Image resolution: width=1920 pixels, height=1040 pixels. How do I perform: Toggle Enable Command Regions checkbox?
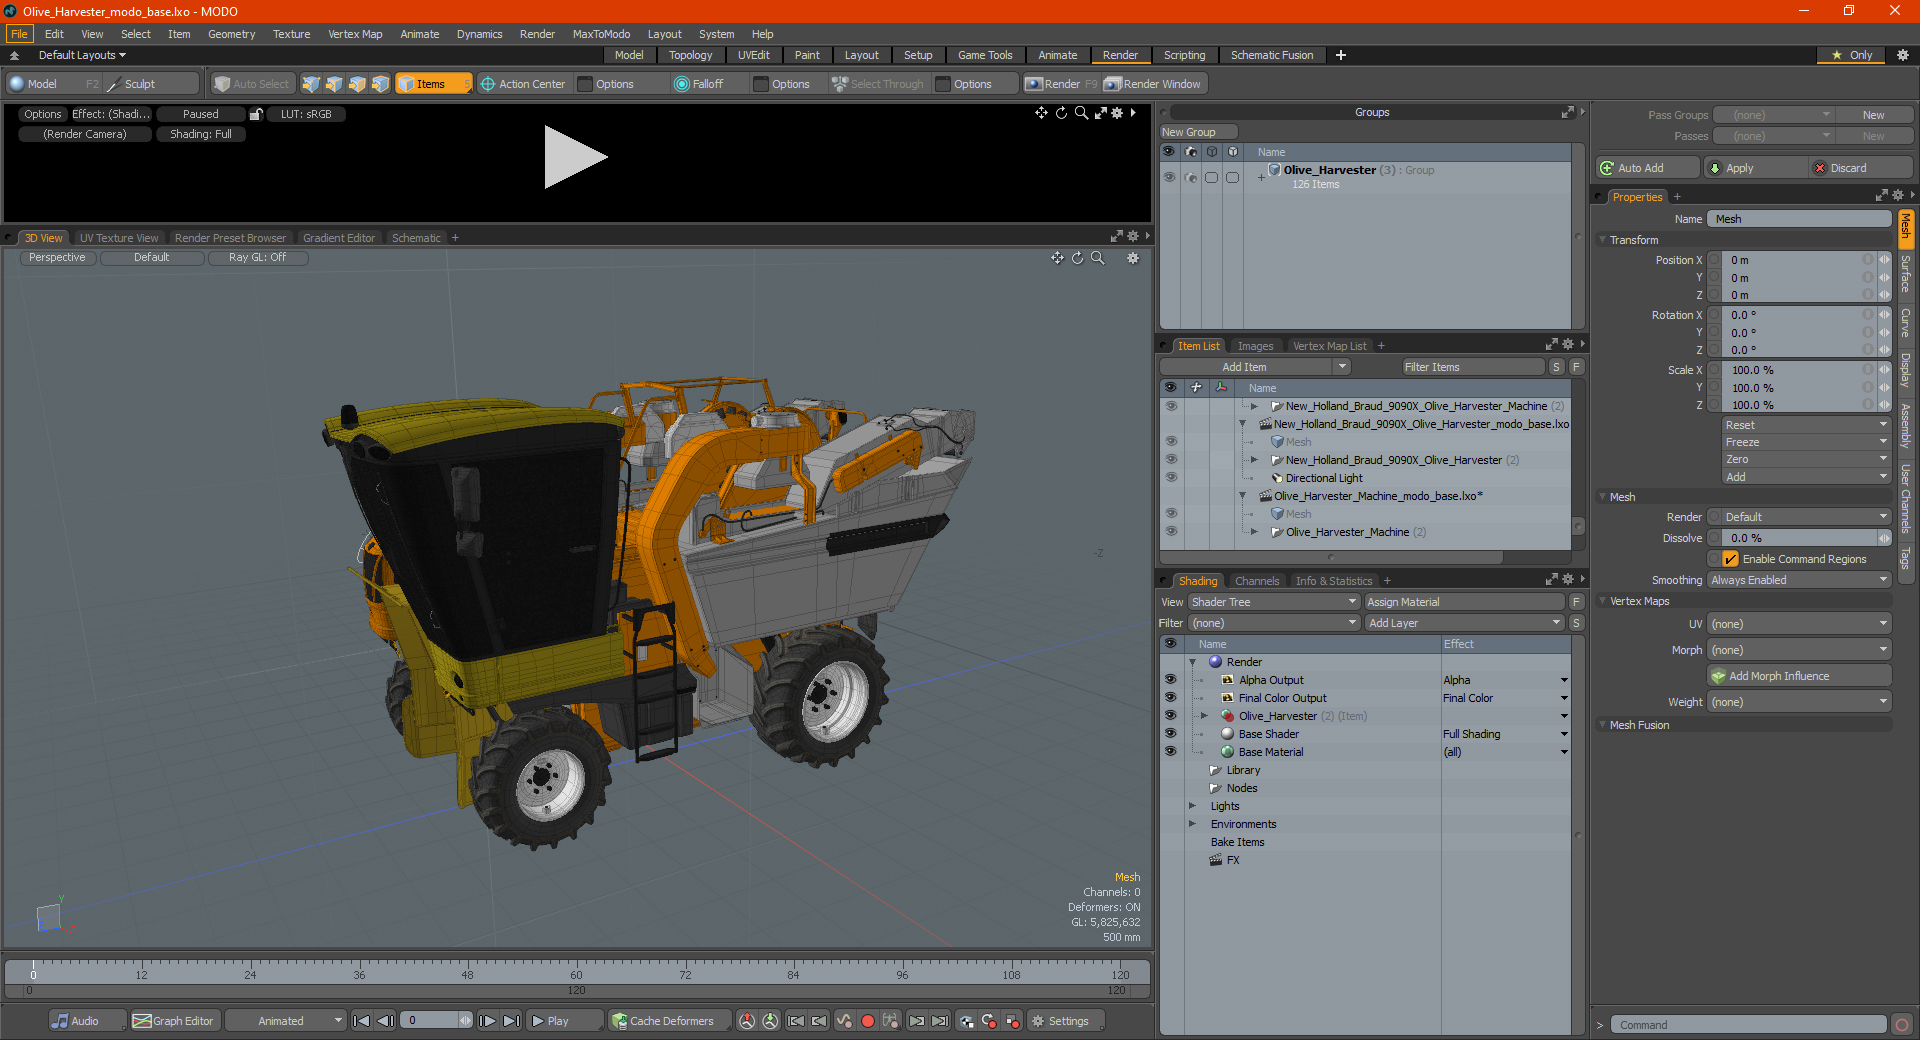1731,559
